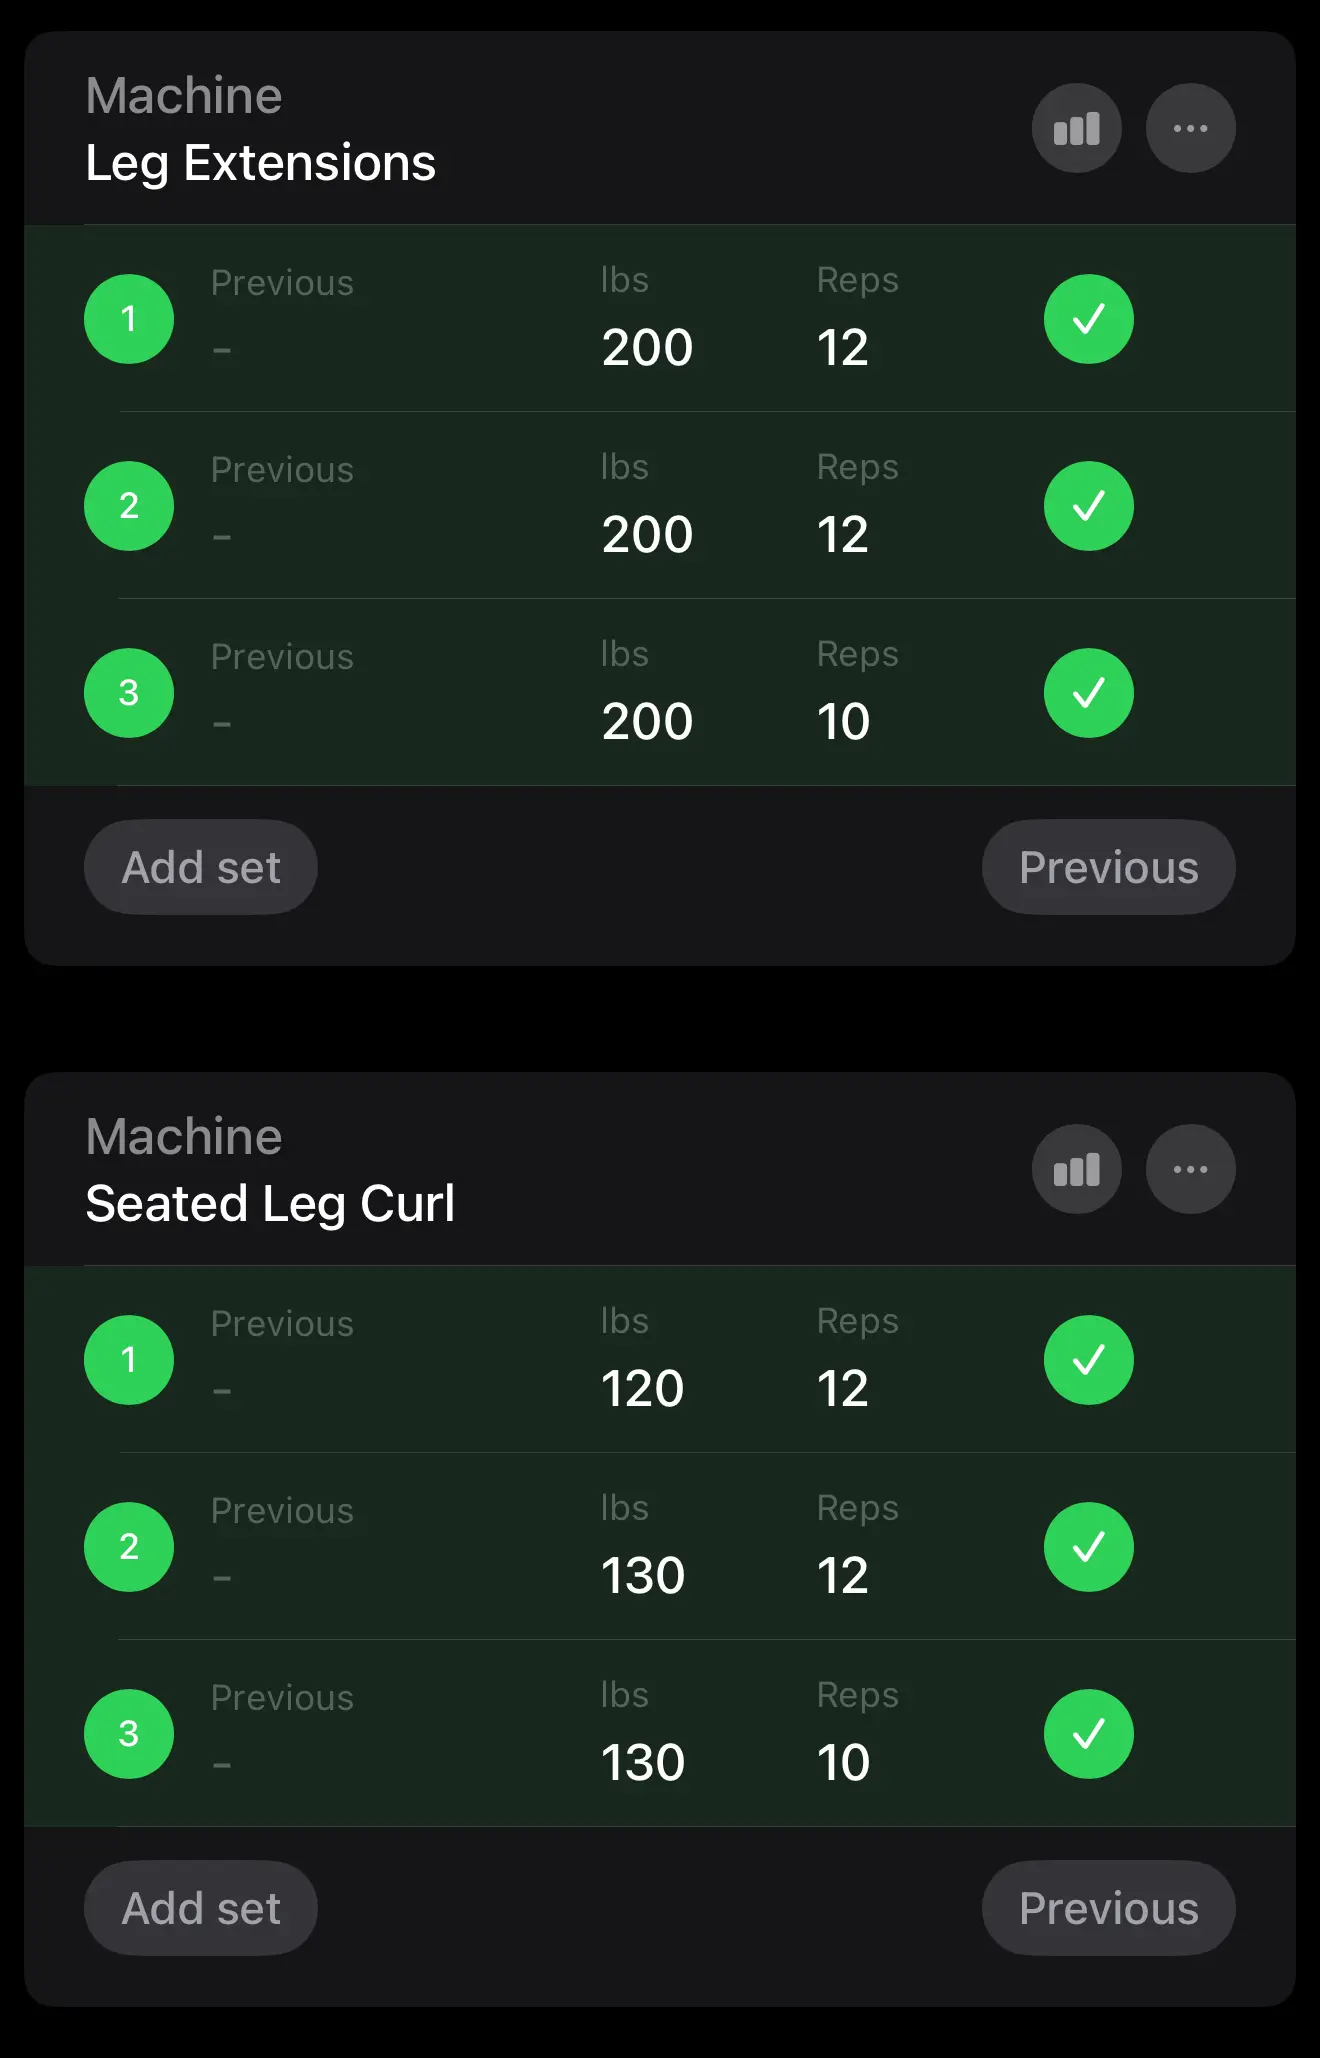
Task: Add a set to Seated Leg Curl
Action: [x=201, y=1908]
